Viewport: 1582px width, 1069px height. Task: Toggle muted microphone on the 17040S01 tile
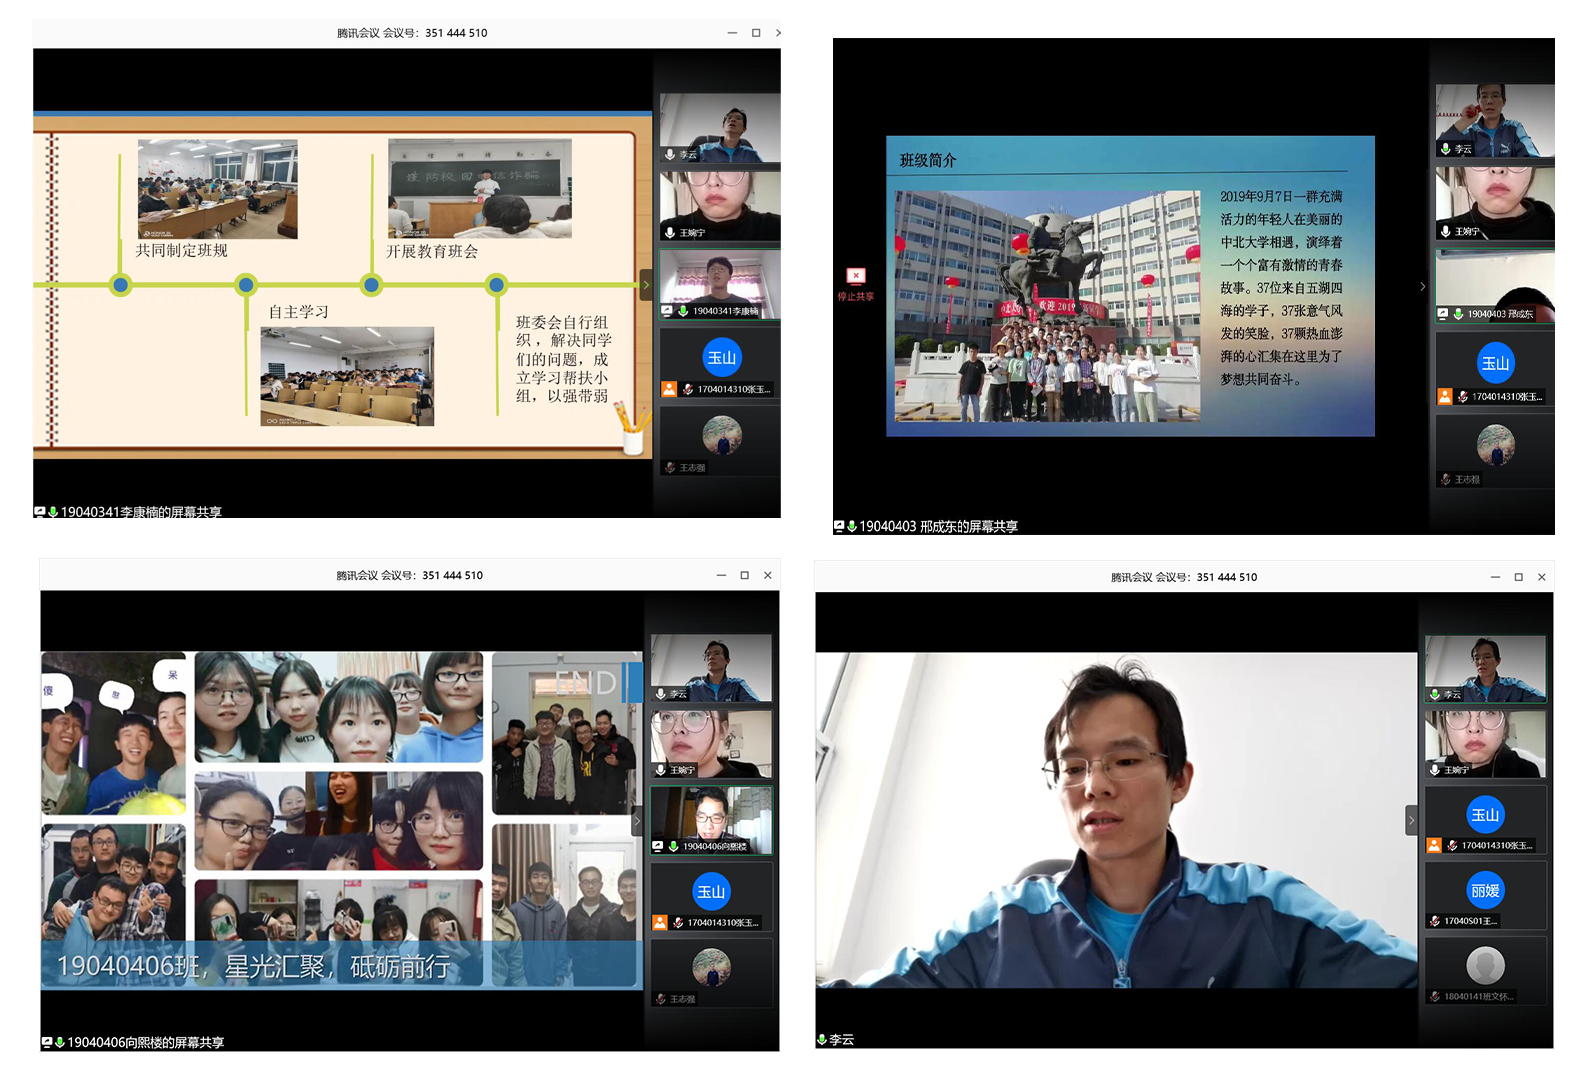tap(1435, 921)
